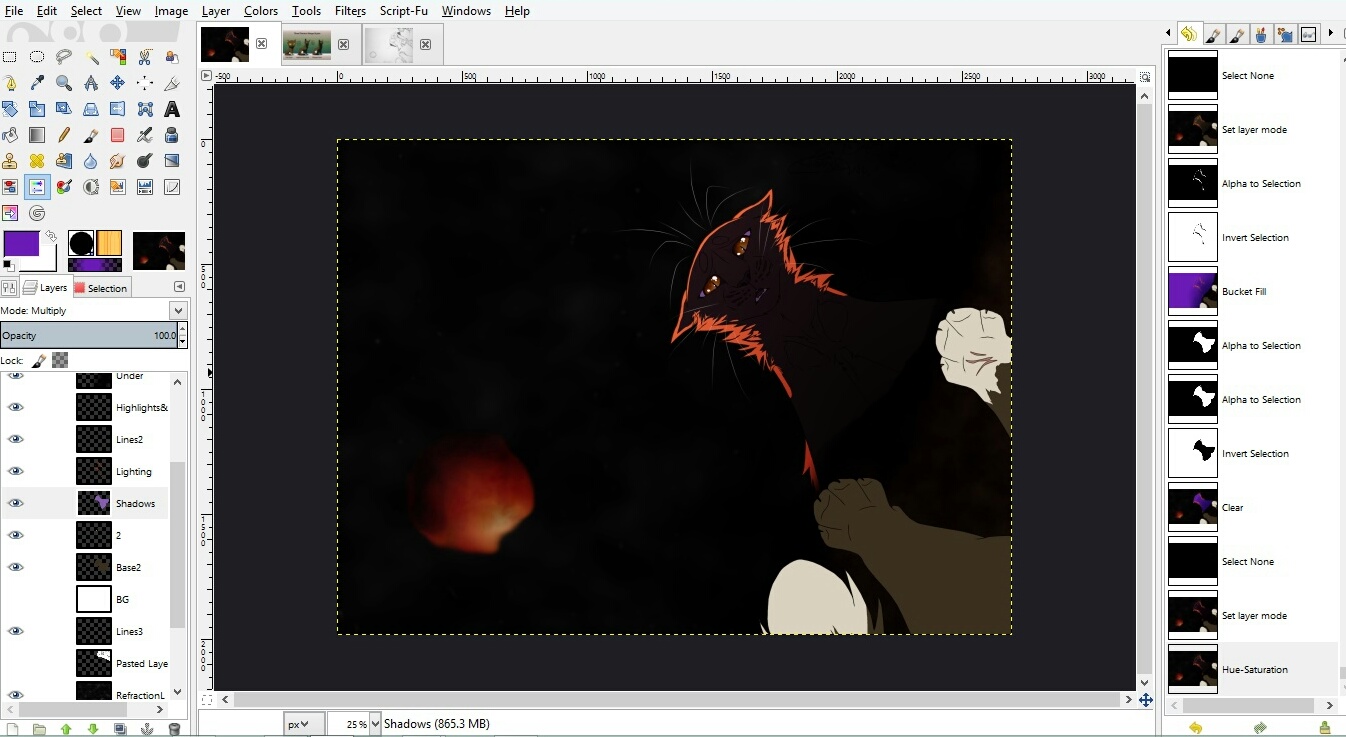This screenshot has width=1346, height=737.
Task: Select the Move tool
Action: [x=118, y=83]
